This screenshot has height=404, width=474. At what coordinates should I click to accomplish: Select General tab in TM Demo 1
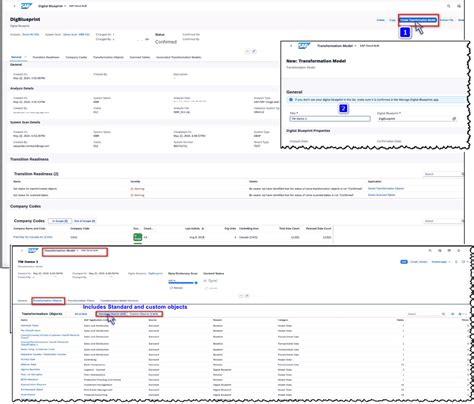point(22,301)
